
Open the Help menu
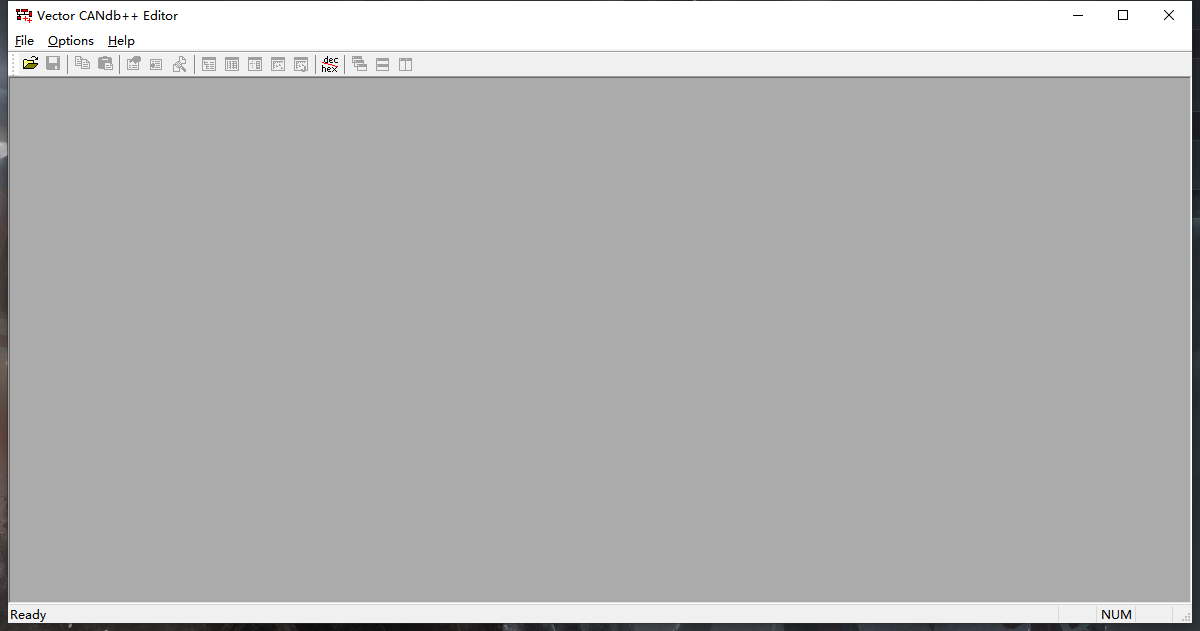click(121, 41)
